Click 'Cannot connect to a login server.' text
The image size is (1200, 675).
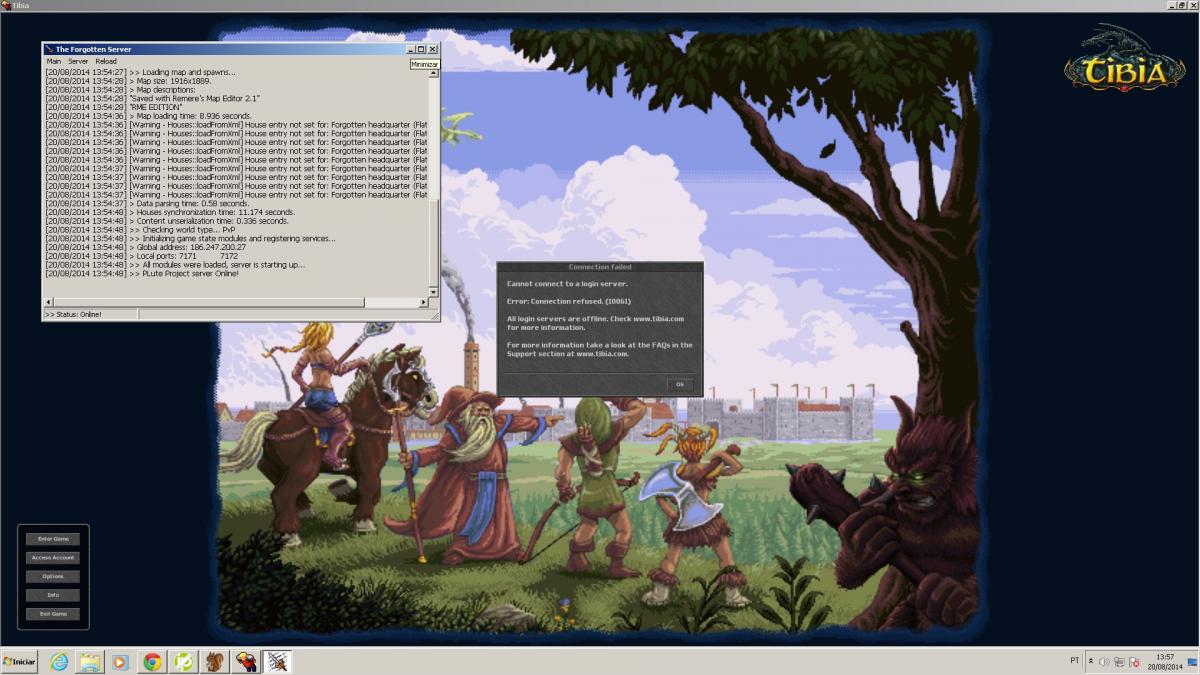pos(567,284)
